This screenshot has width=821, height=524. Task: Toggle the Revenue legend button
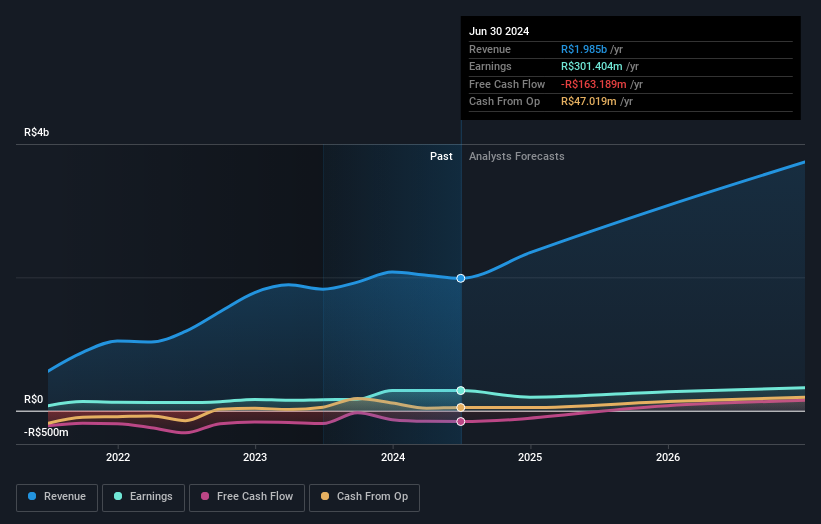tap(57, 497)
